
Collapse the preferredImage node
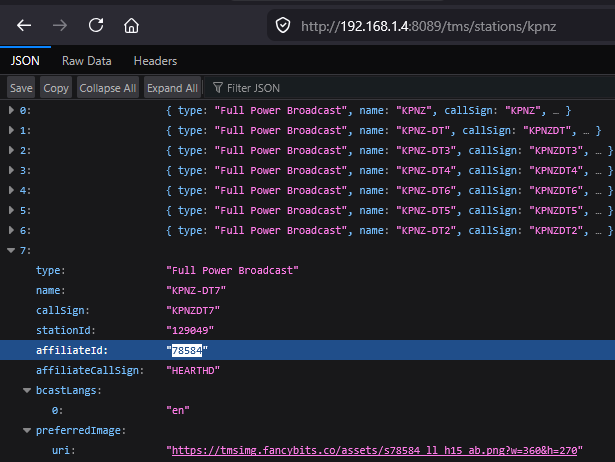tap(27, 430)
